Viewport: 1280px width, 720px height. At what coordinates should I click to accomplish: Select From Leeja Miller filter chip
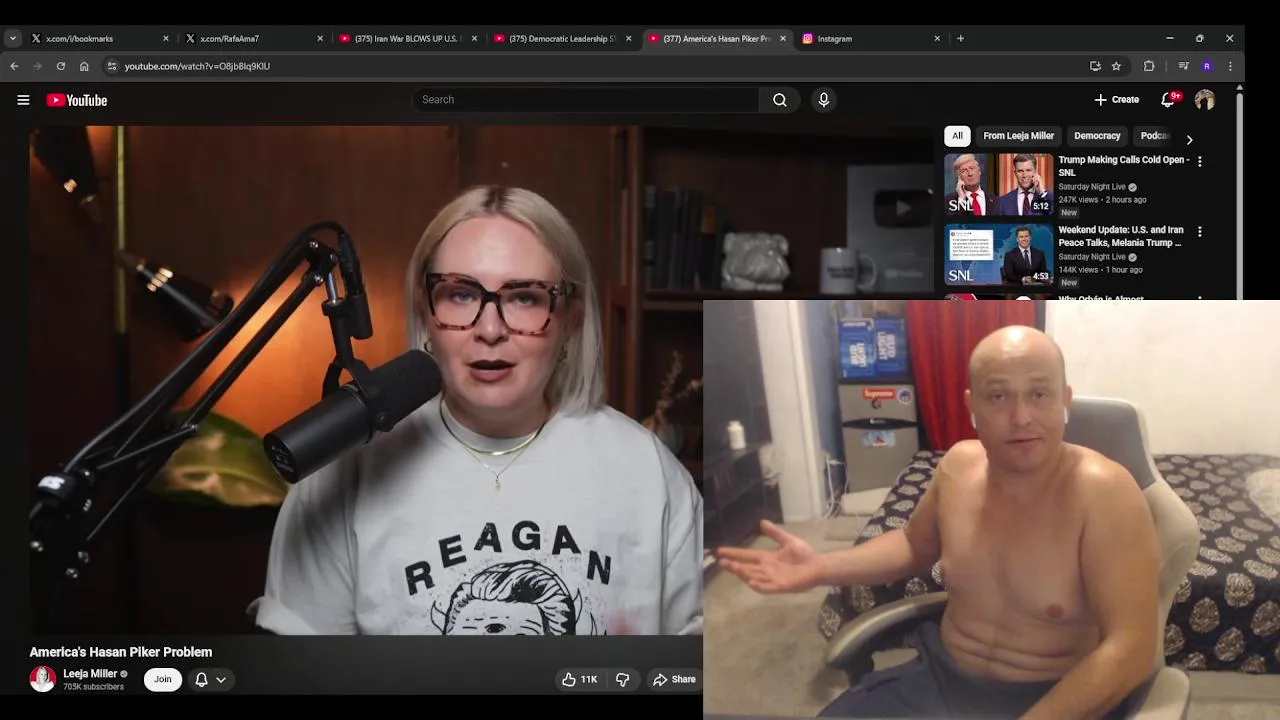click(x=1018, y=136)
